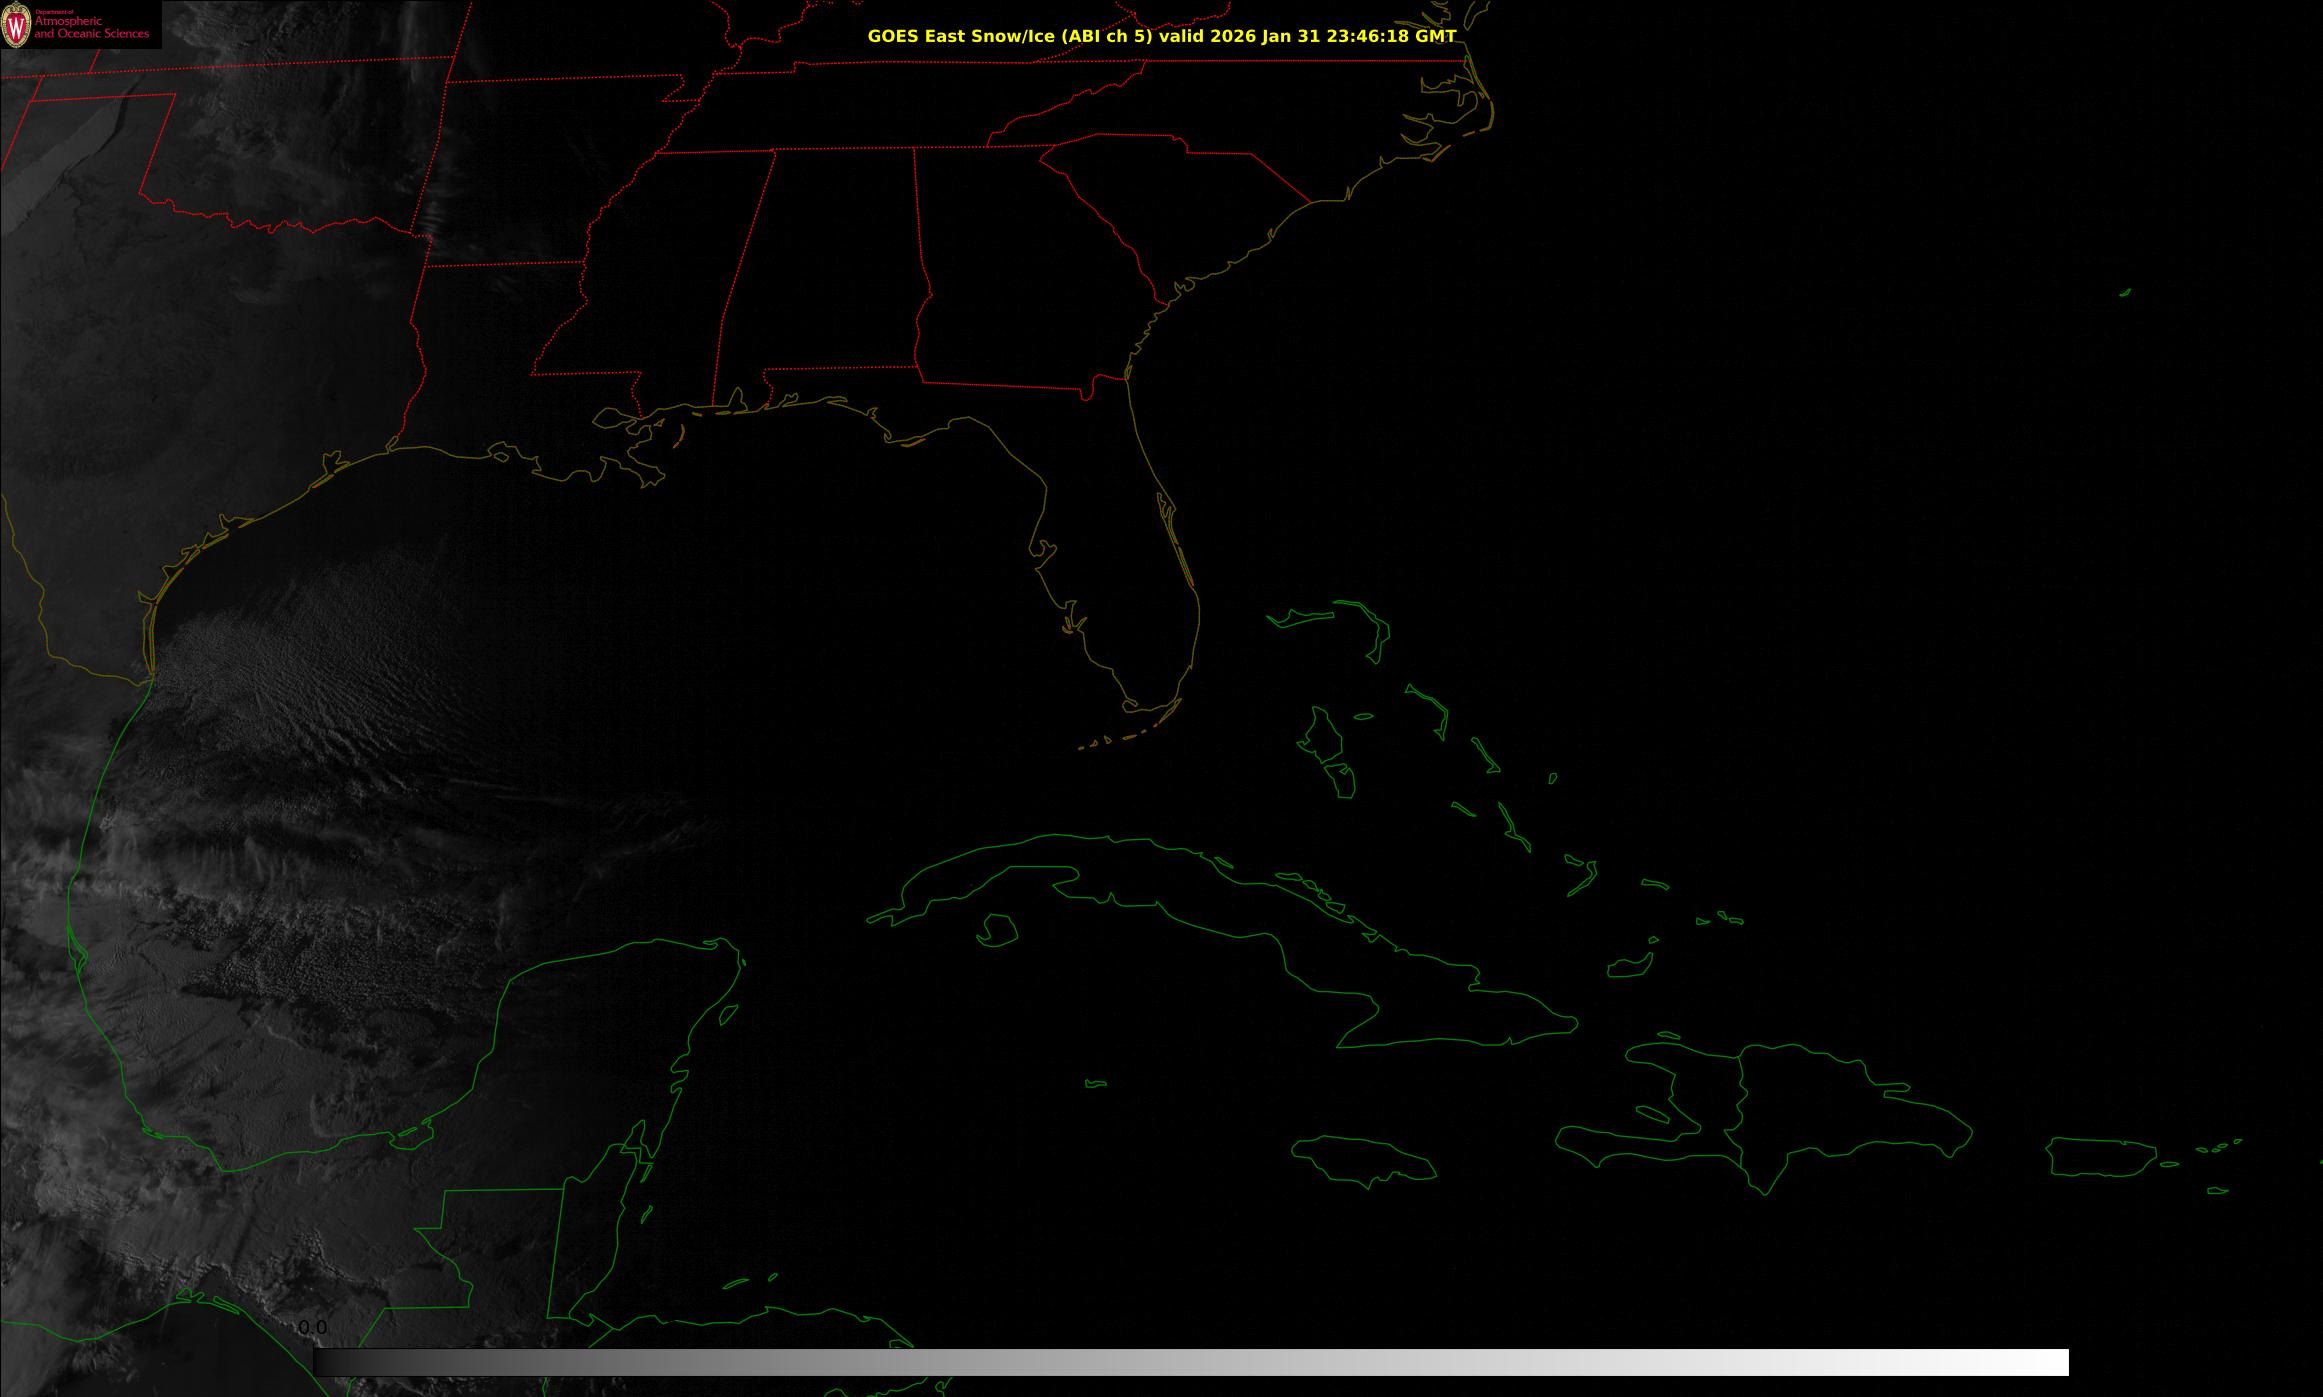The image size is (2323, 1397).
Task: Click inside the Puerto Rico island outline
Action: [x=2100, y=1157]
